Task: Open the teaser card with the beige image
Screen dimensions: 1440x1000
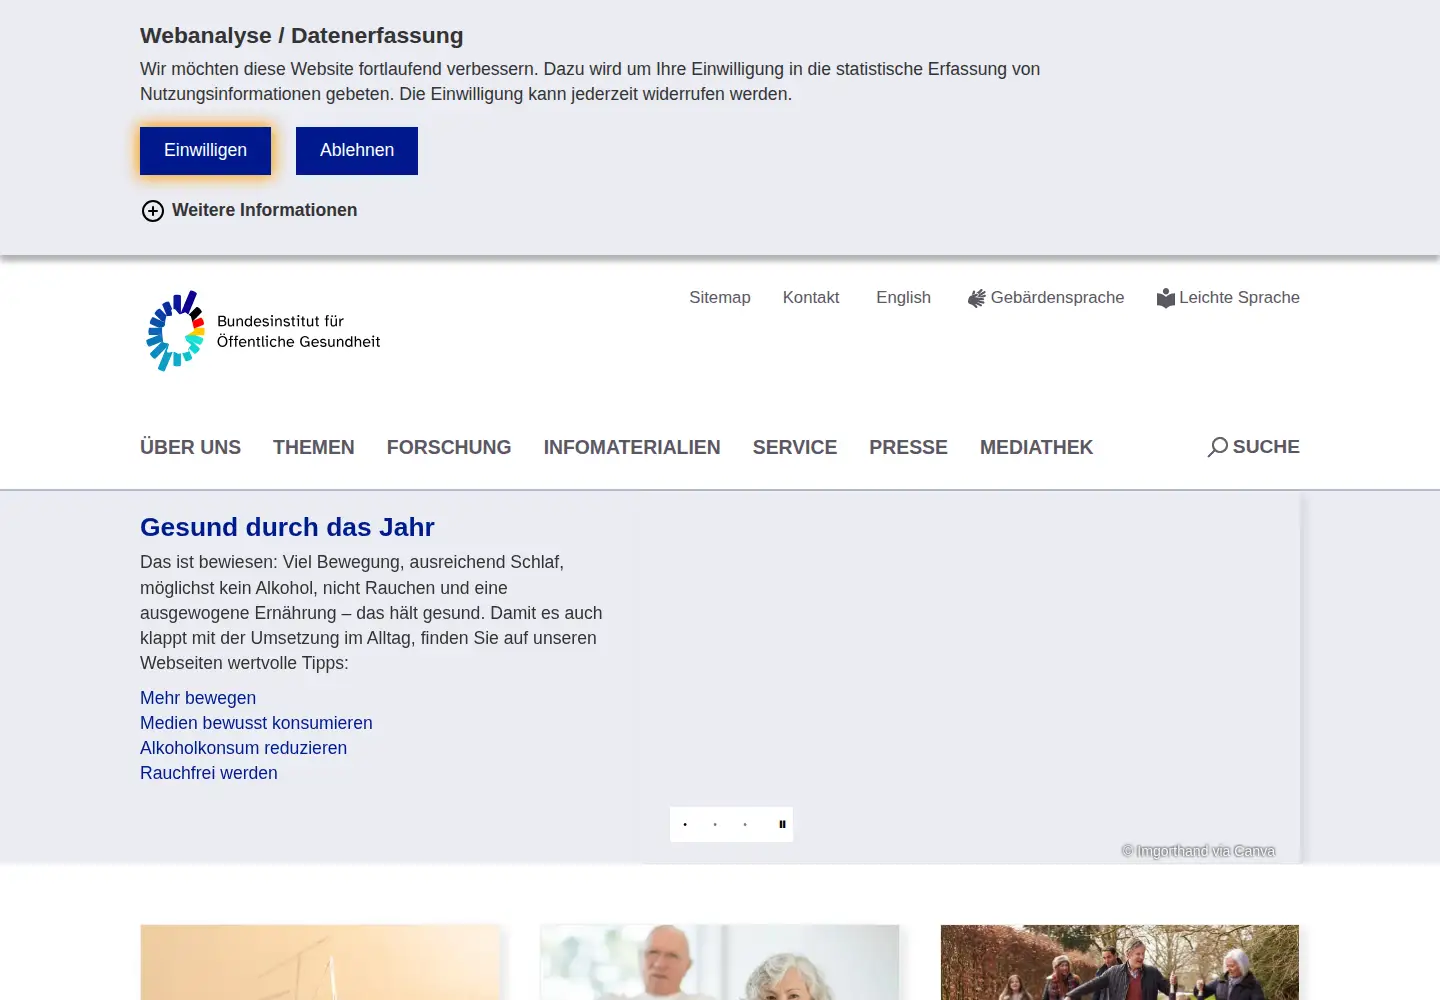Action: [320, 962]
